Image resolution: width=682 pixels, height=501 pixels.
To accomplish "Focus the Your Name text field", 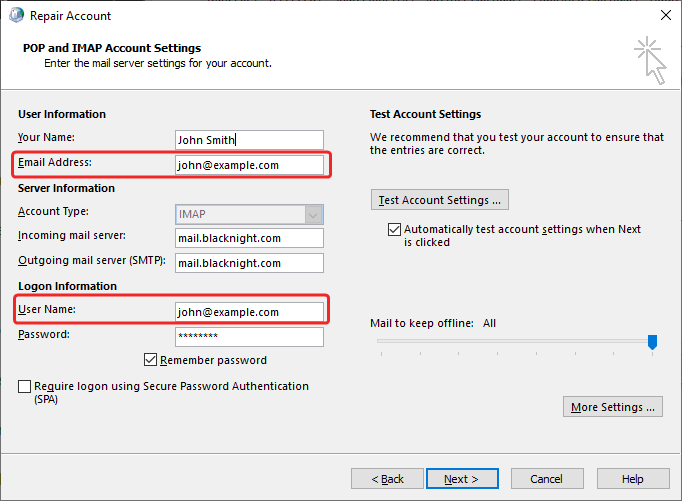I will 249,140.
